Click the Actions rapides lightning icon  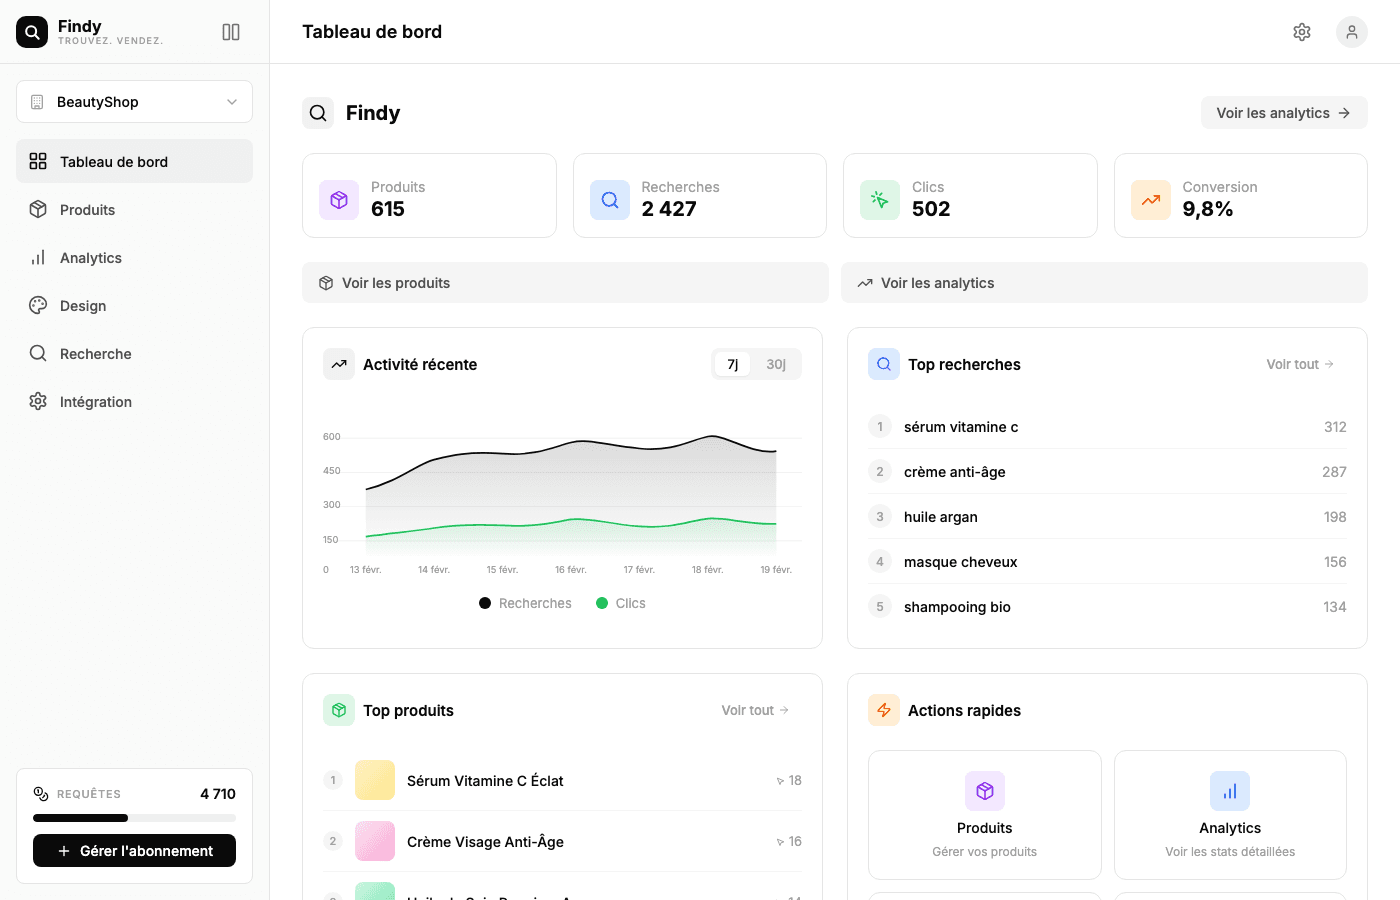click(884, 710)
